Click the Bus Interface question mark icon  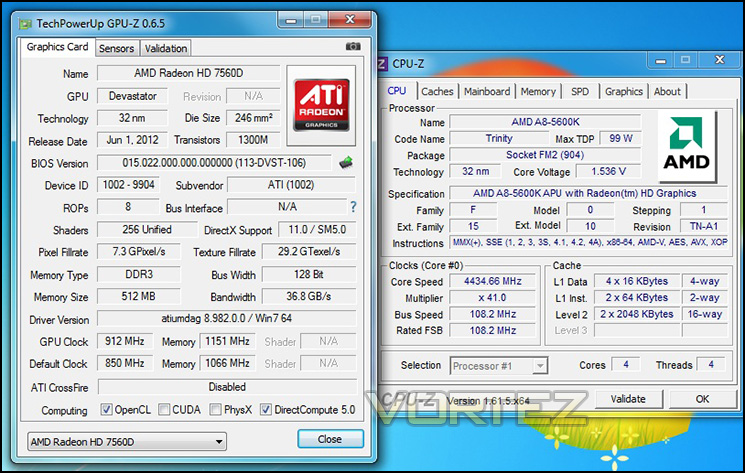point(353,207)
